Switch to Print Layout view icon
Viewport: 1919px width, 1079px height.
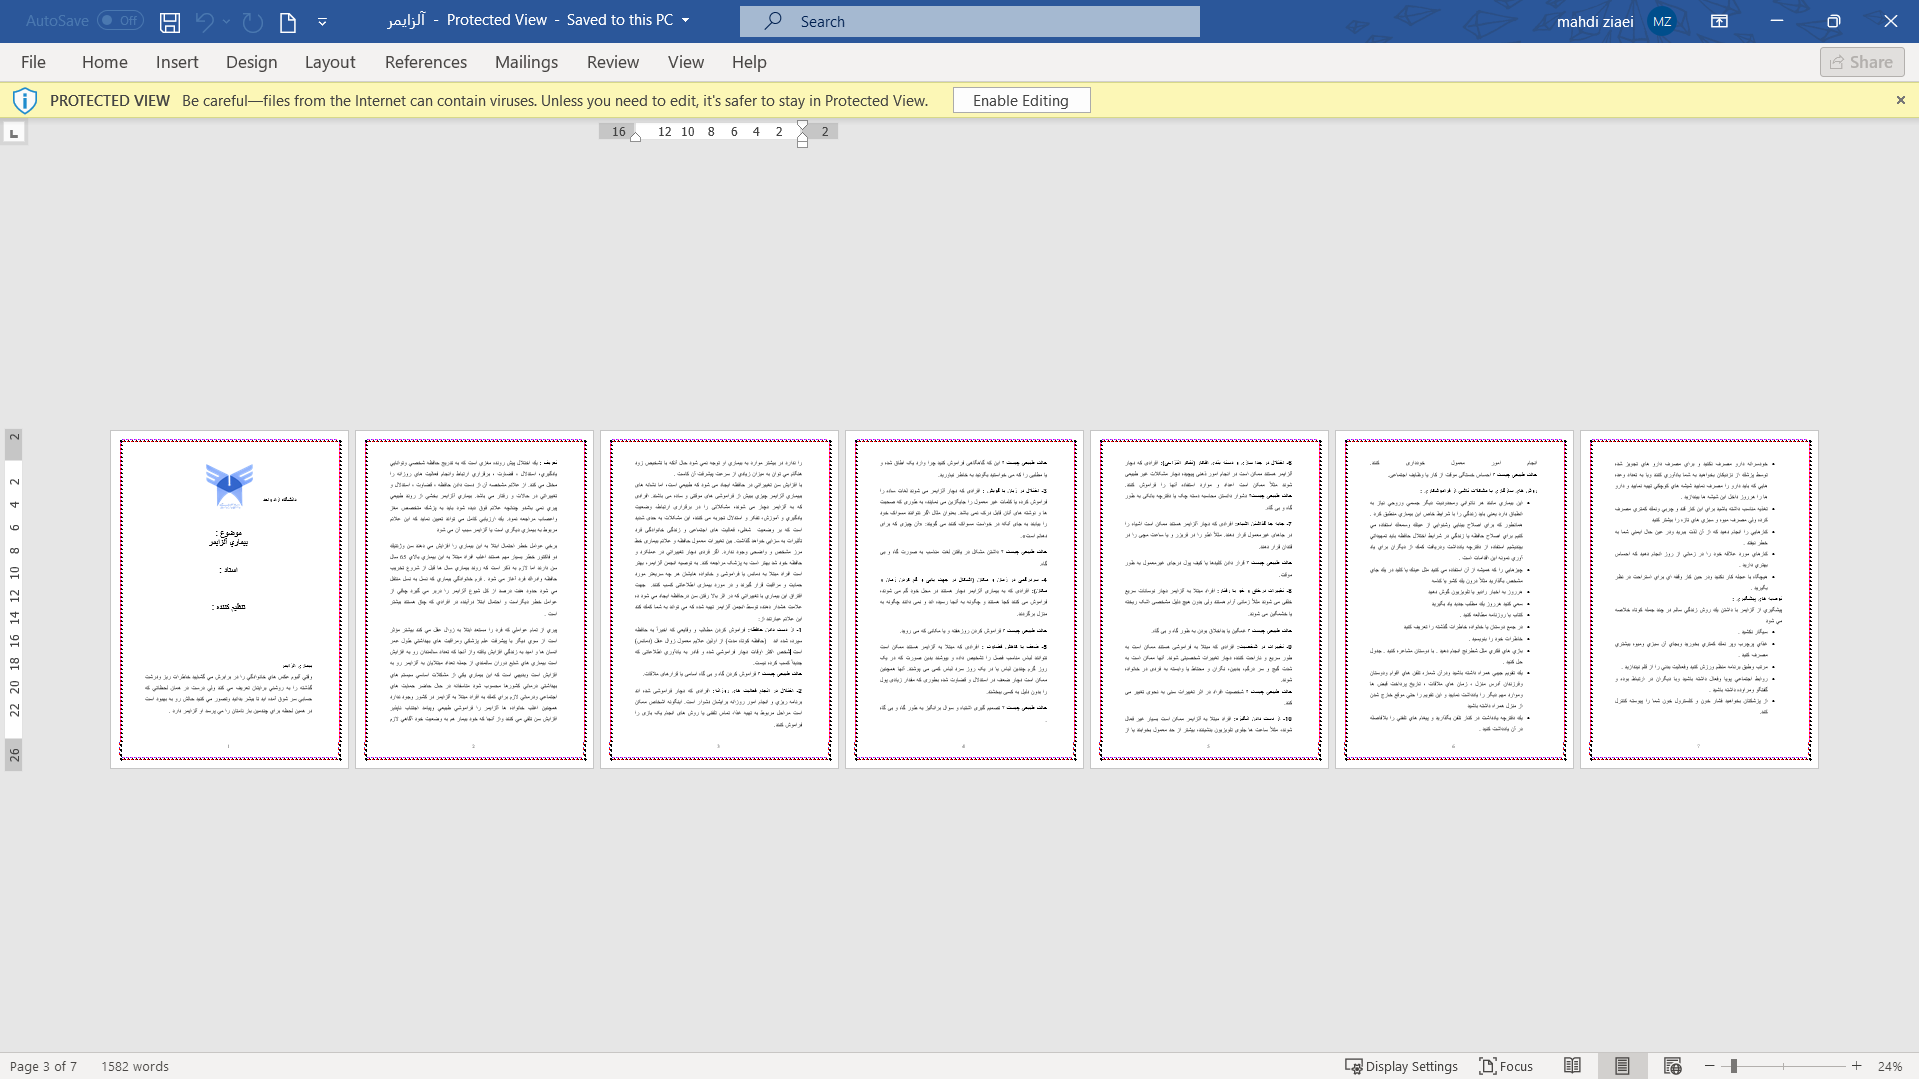1622,1066
